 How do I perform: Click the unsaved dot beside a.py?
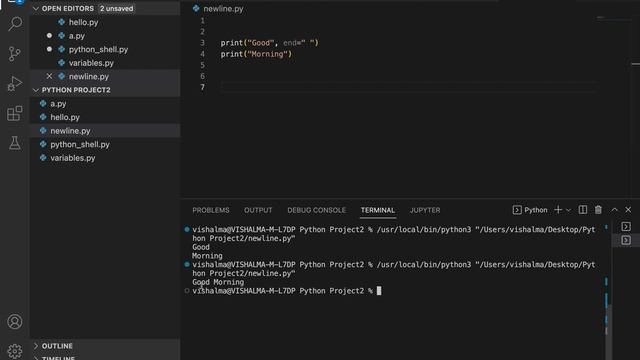coord(49,36)
